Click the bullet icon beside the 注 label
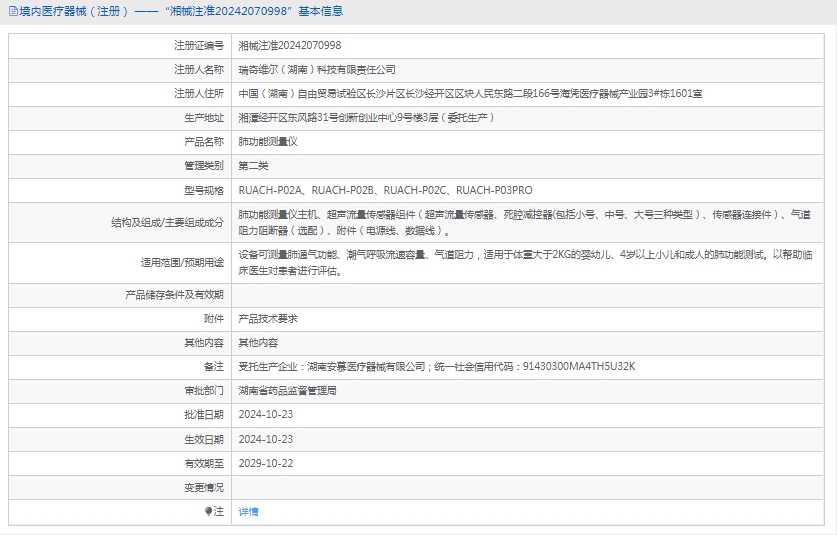837x535 pixels. coord(209,511)
